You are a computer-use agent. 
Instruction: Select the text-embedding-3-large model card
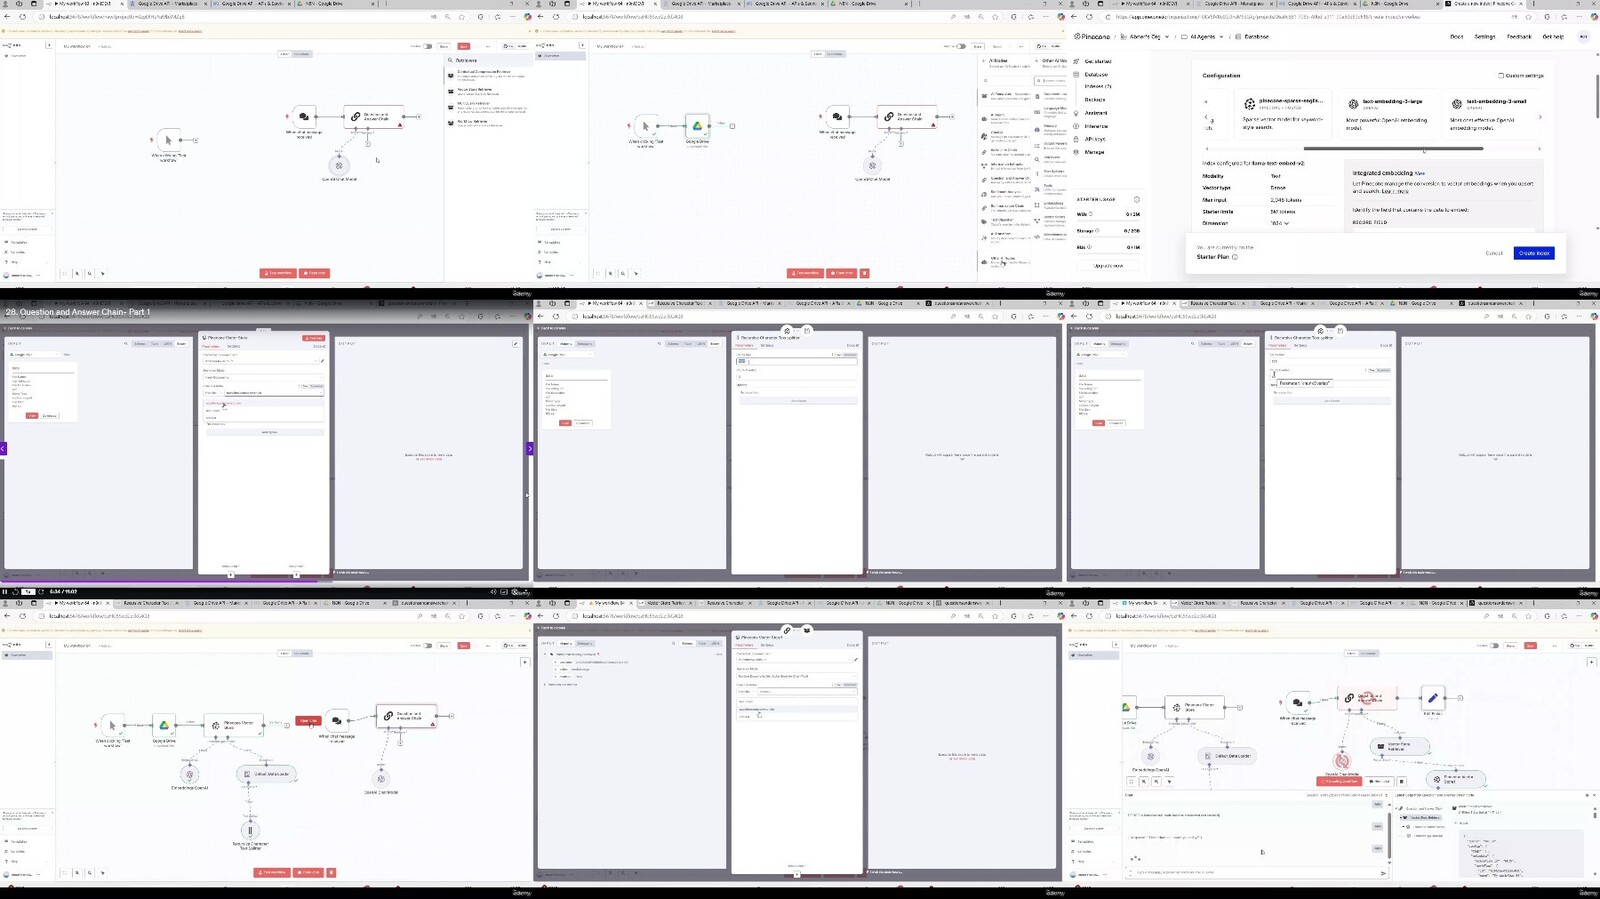1388,114
